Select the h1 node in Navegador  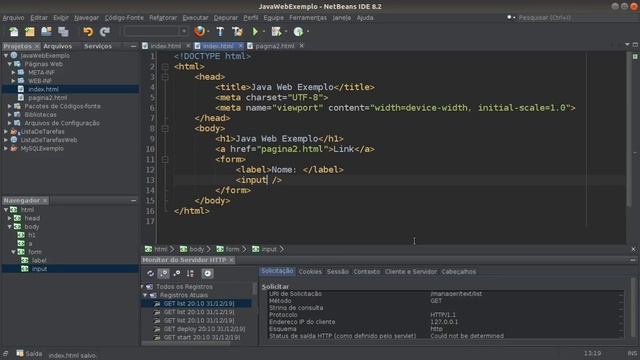pyautogui.click(x=31, y=235)
